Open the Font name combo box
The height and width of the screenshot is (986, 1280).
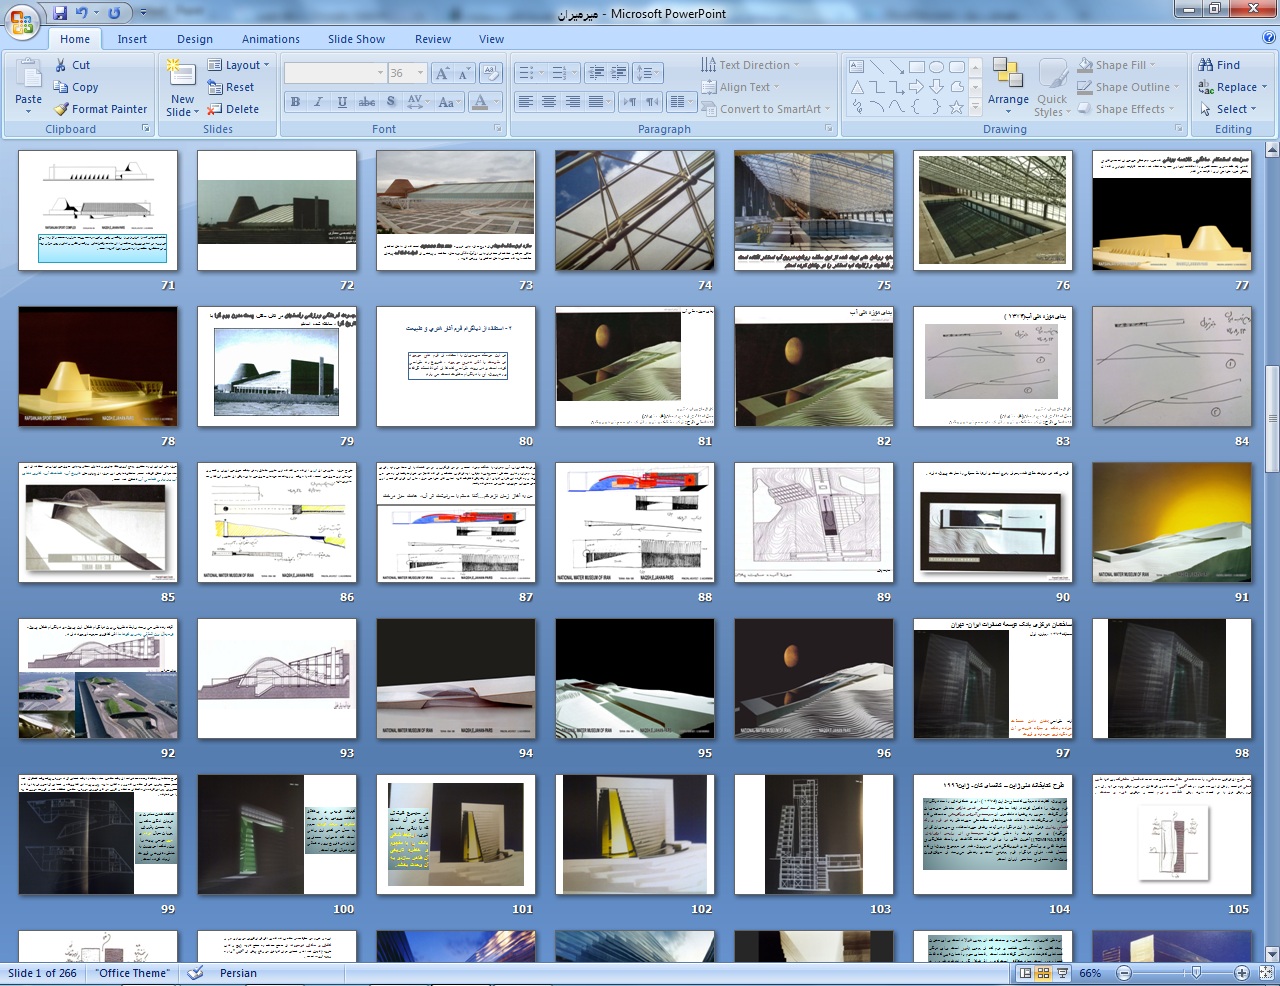[335, 73]
